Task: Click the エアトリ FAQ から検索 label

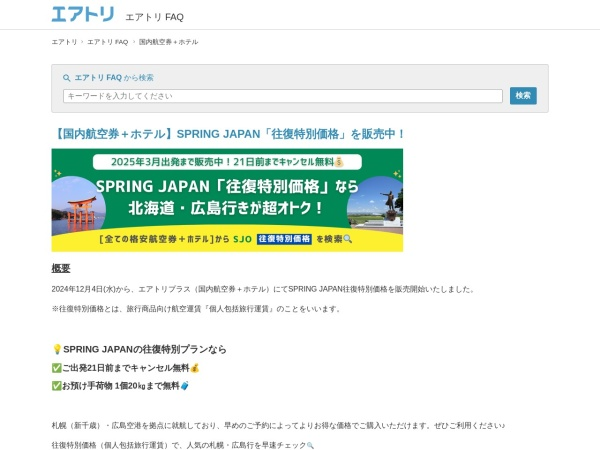Action: pos(114,78)
